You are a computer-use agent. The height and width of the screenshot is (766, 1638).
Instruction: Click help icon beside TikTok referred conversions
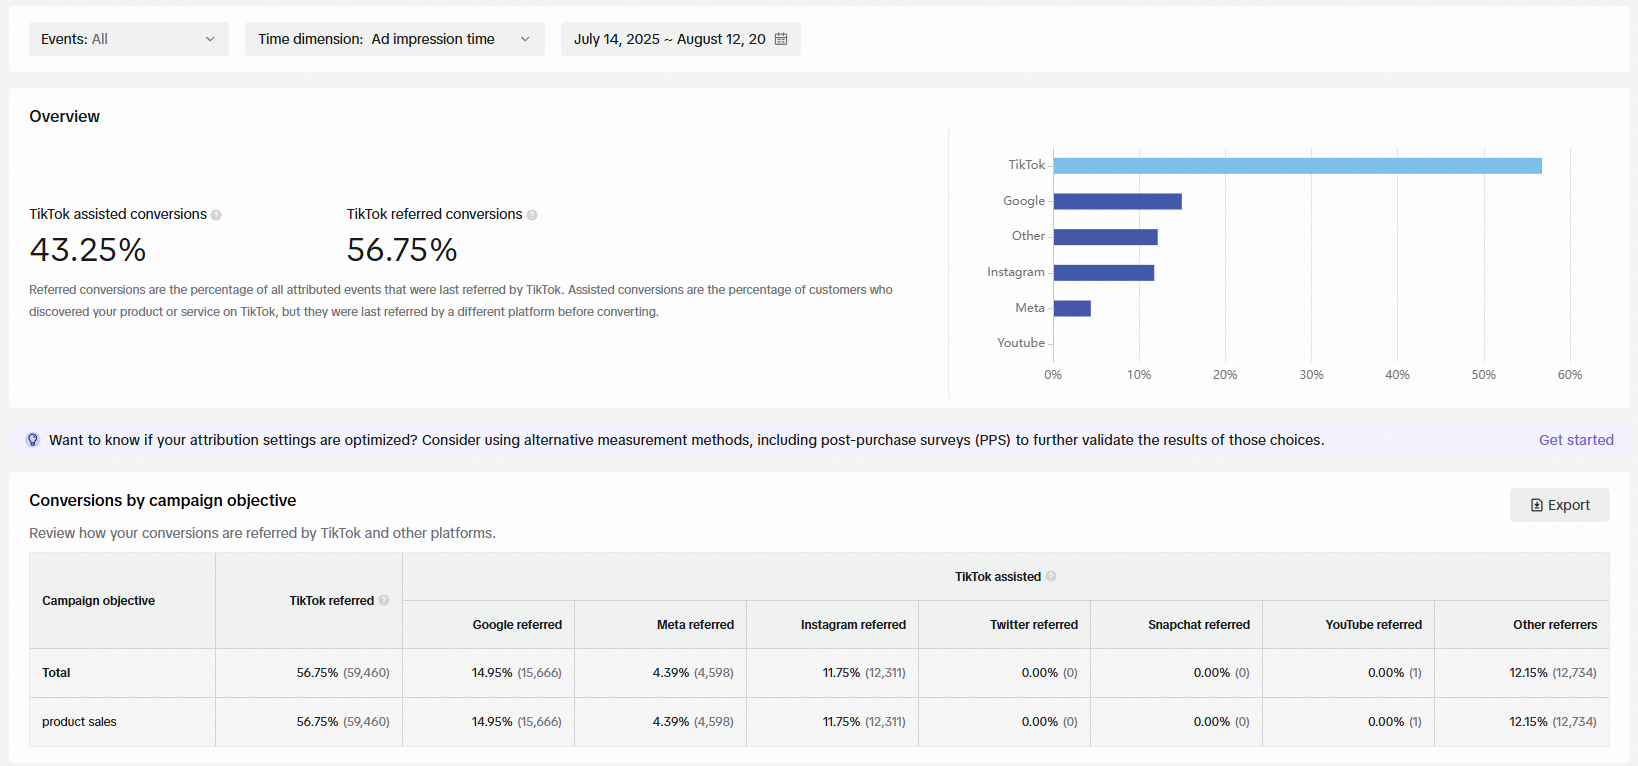(532, 215)
